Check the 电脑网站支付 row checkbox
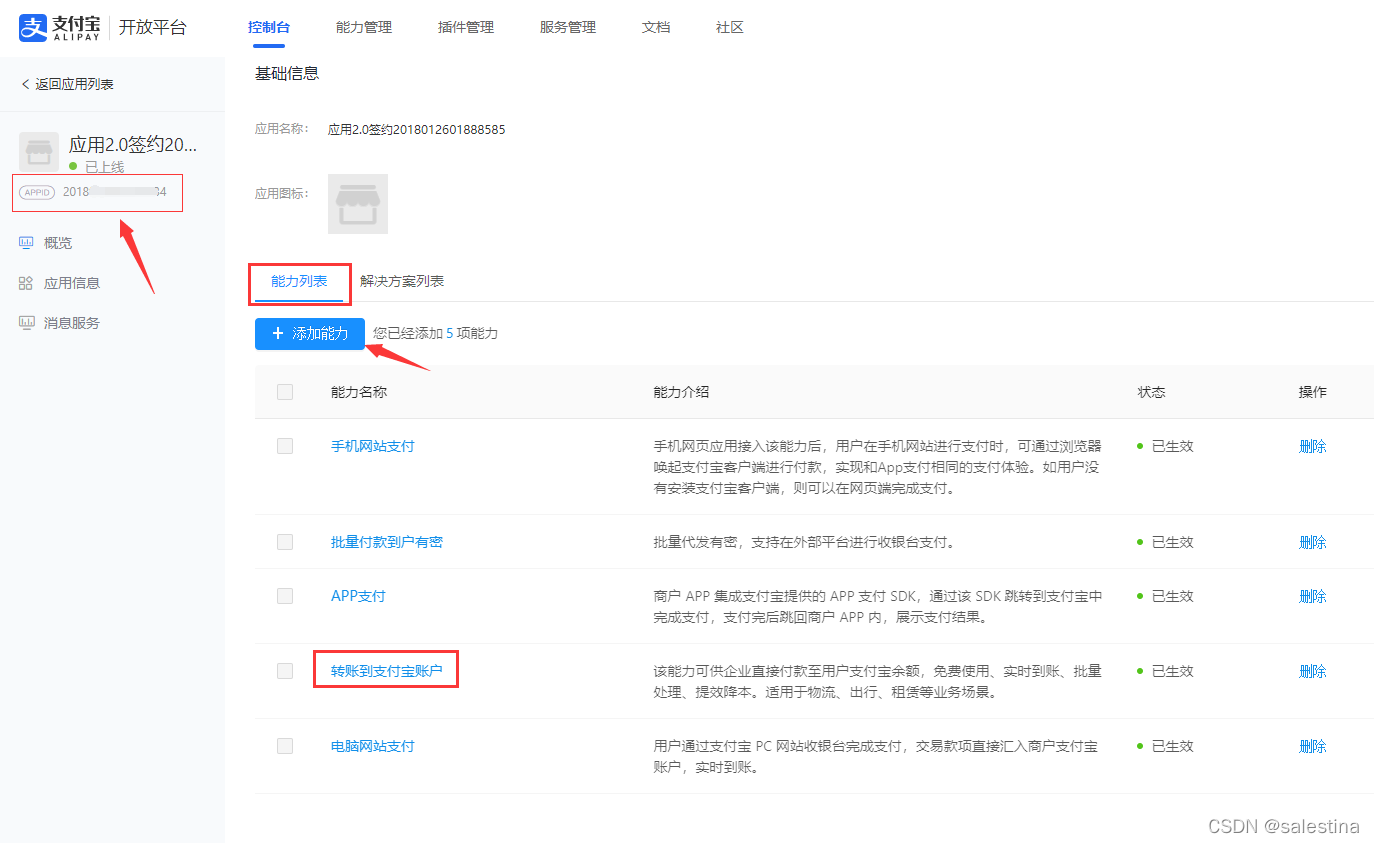Screen dimensions: 1374x843 [285, 746]
